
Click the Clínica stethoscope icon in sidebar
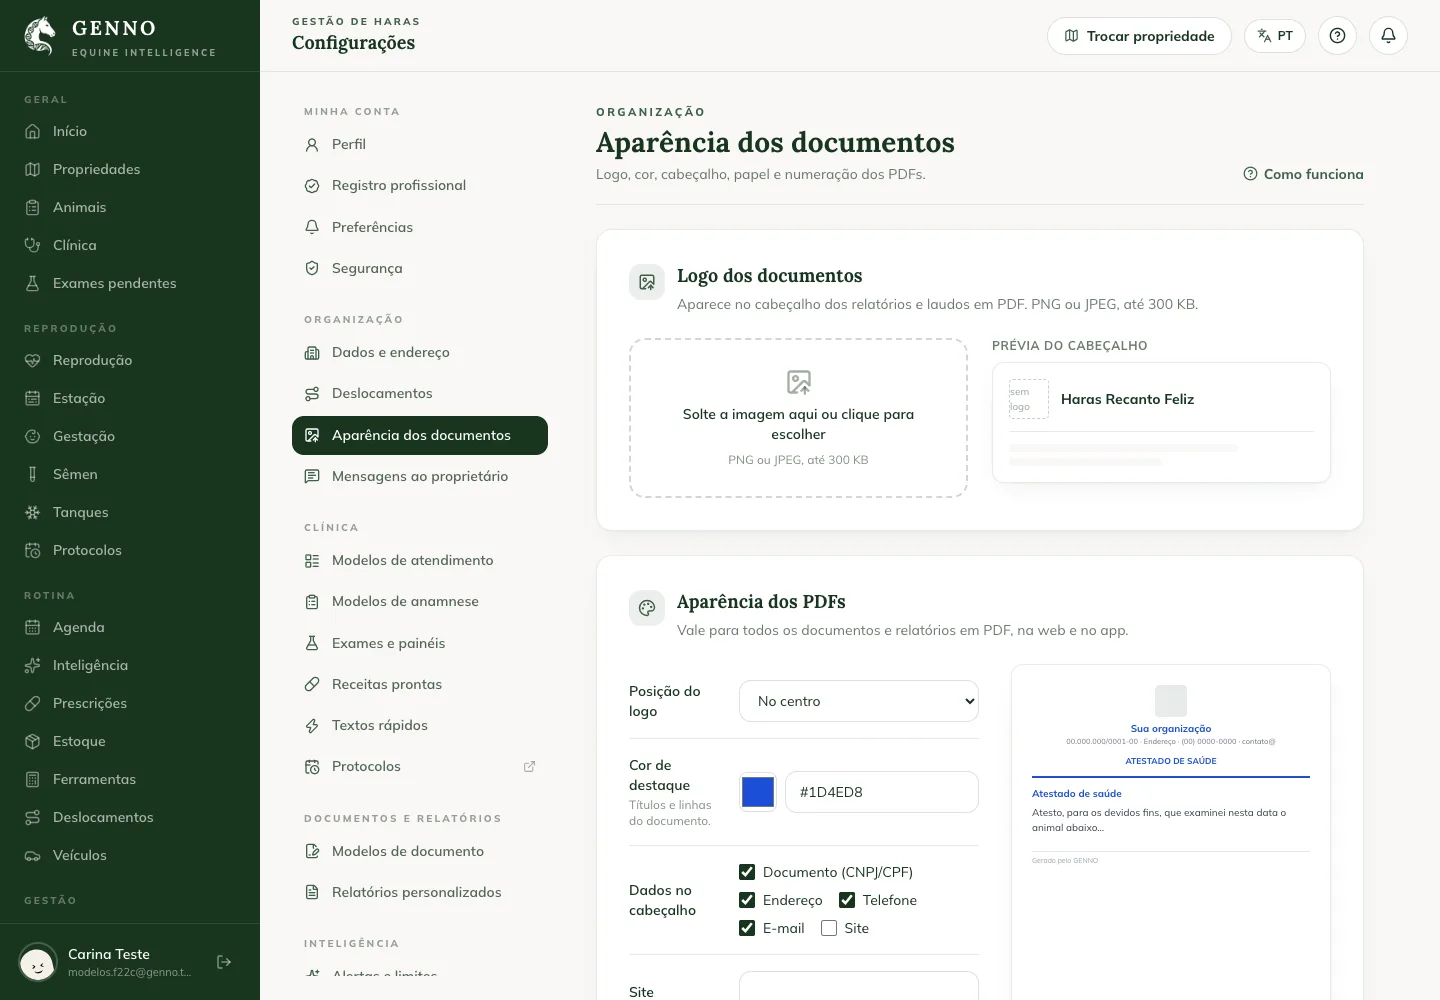tap(32, 245)
